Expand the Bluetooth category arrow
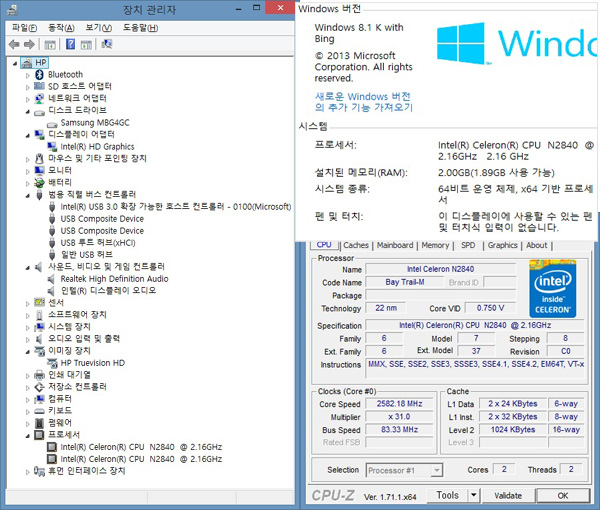The height and width of the screenshot is (512, 600). tap(28, 75)
